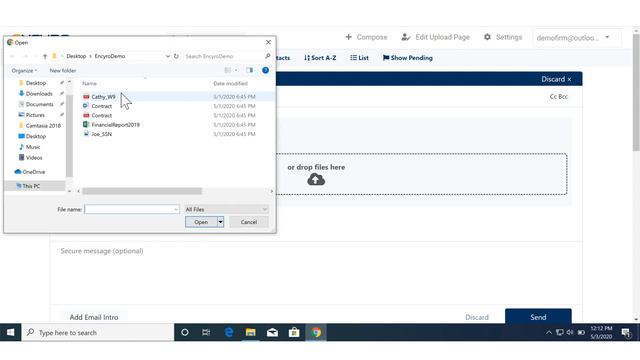Refresh the EncyroDemo folder view
The height and width of the screenshot is (360, 640).
(176, 56)
